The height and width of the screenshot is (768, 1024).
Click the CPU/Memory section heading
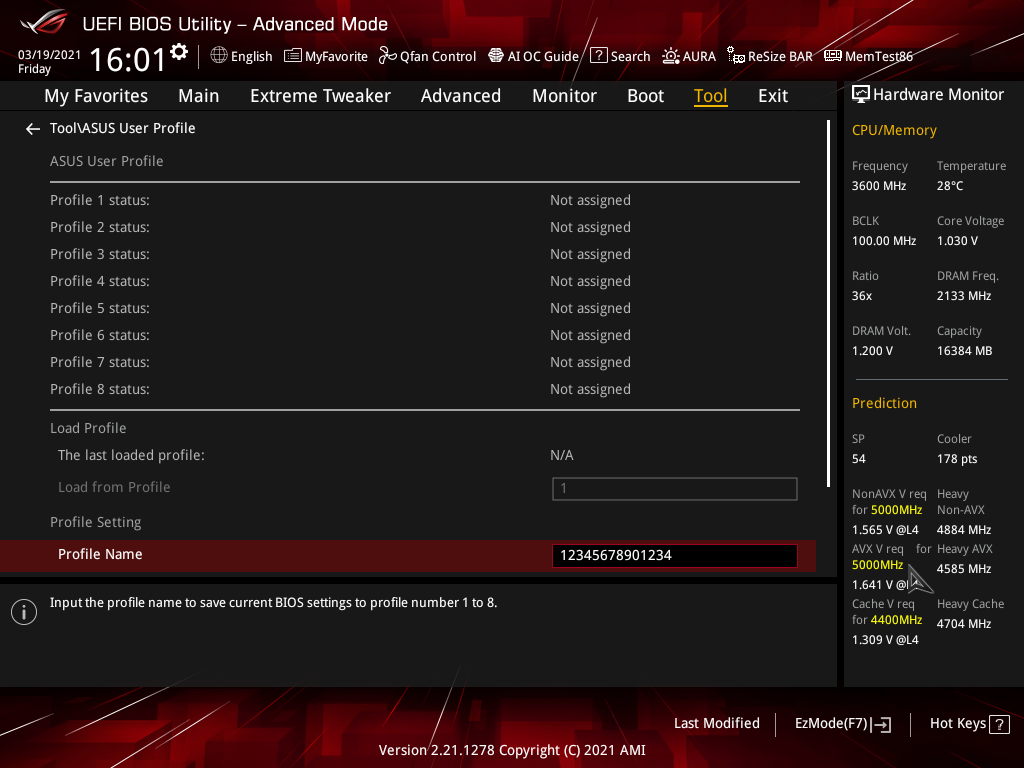tap(894, 131)
